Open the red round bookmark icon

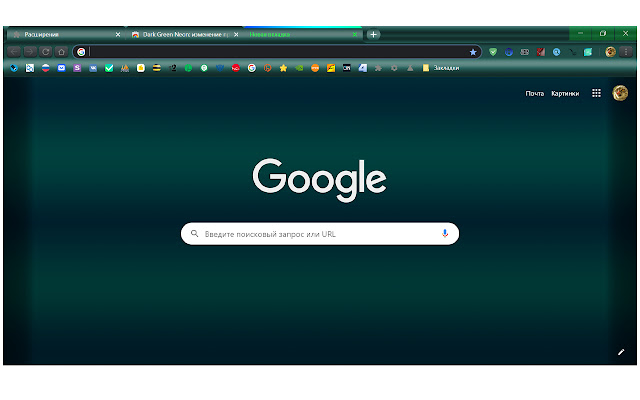tap(236, 68)
